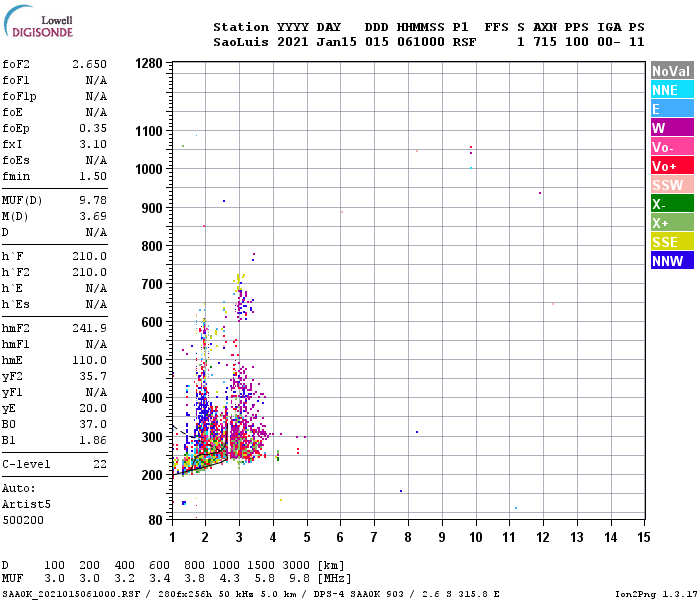
Task: Click the Lowell Digisonde logo
Action: [x=38, y=22]
